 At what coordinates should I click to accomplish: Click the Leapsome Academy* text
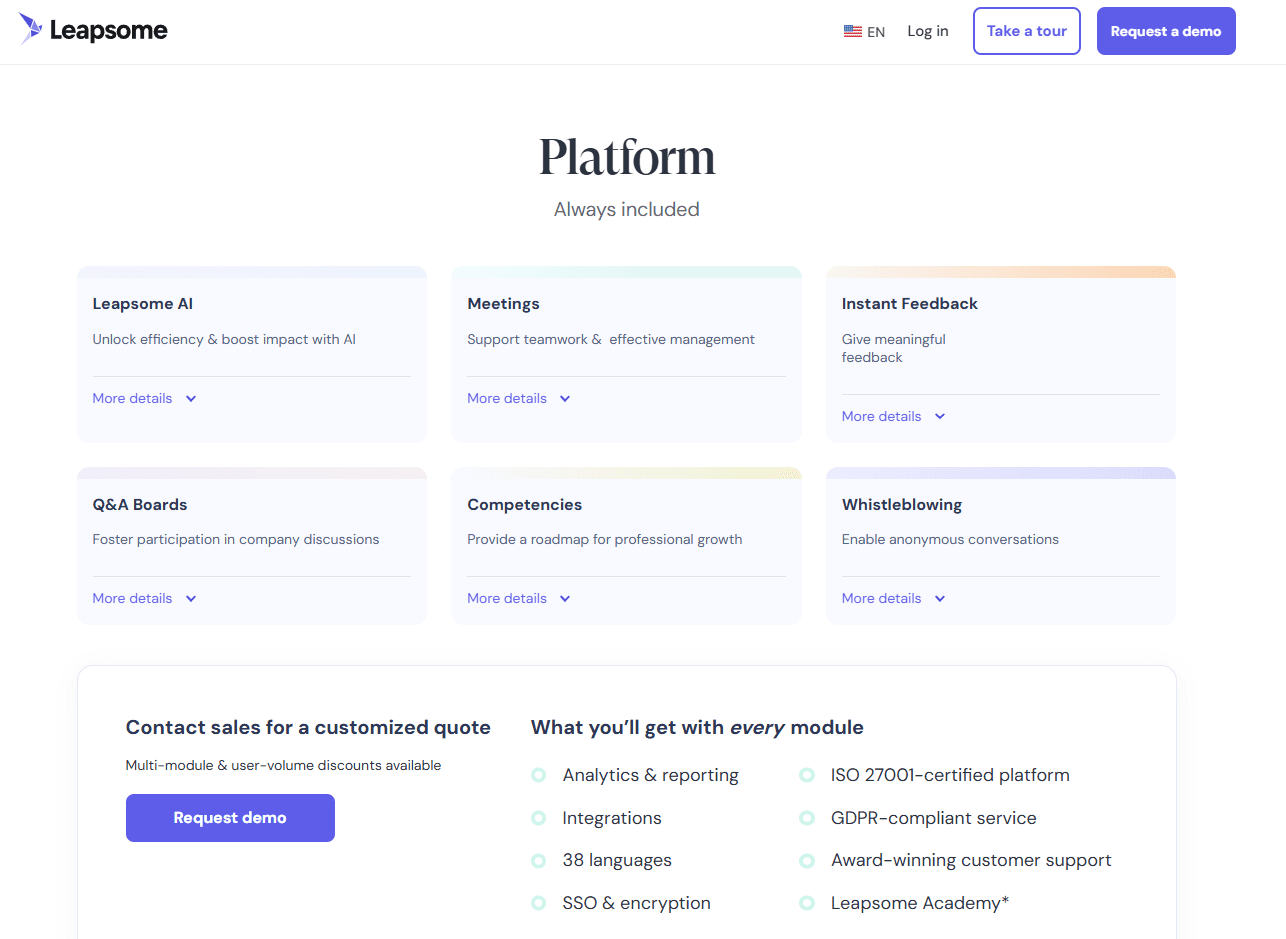coord(920,903)
